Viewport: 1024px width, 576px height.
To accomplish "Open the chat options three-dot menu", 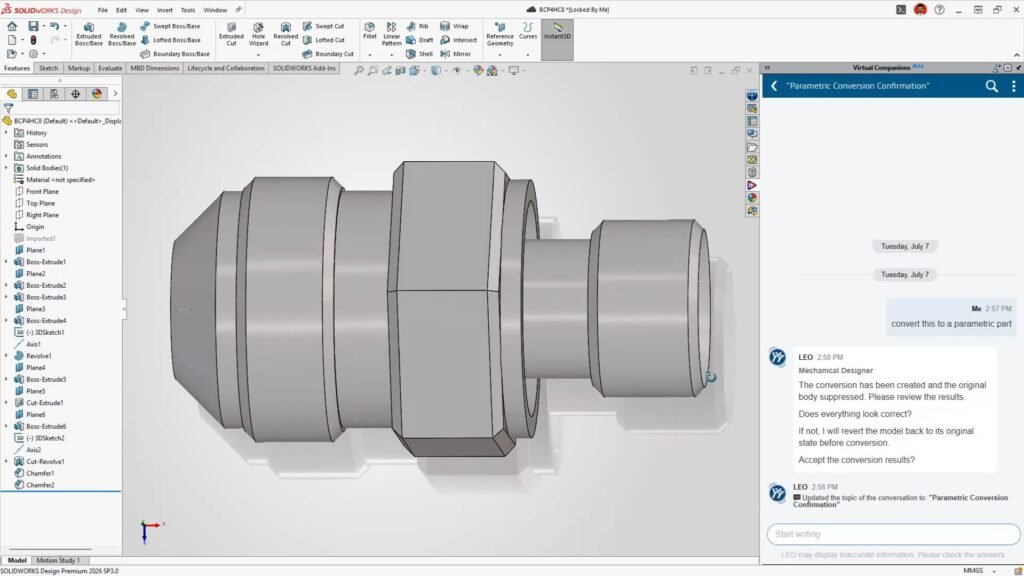I will 1014,86.
